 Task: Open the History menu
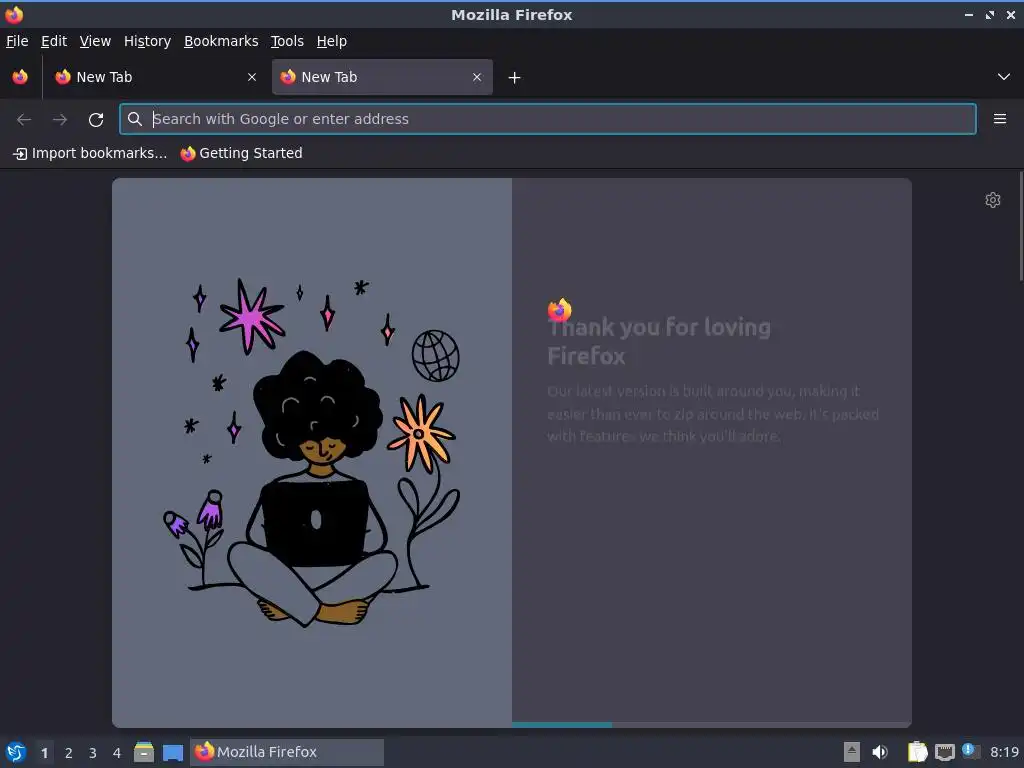(147, 41)
